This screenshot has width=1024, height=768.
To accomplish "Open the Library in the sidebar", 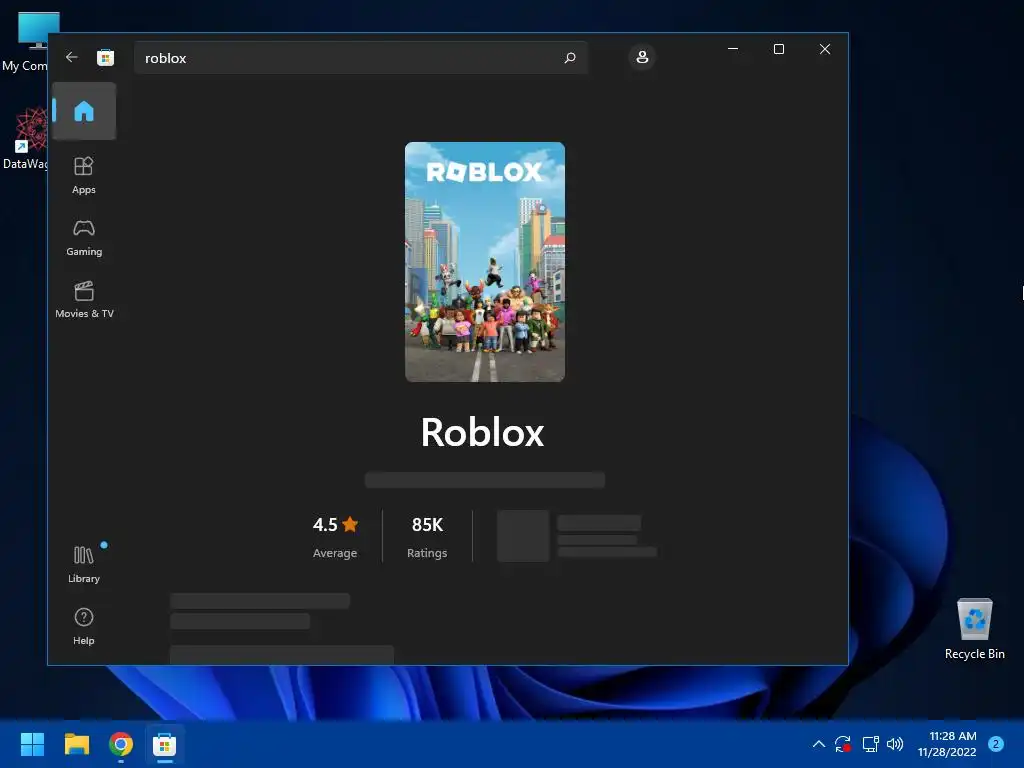I will 84,564.
